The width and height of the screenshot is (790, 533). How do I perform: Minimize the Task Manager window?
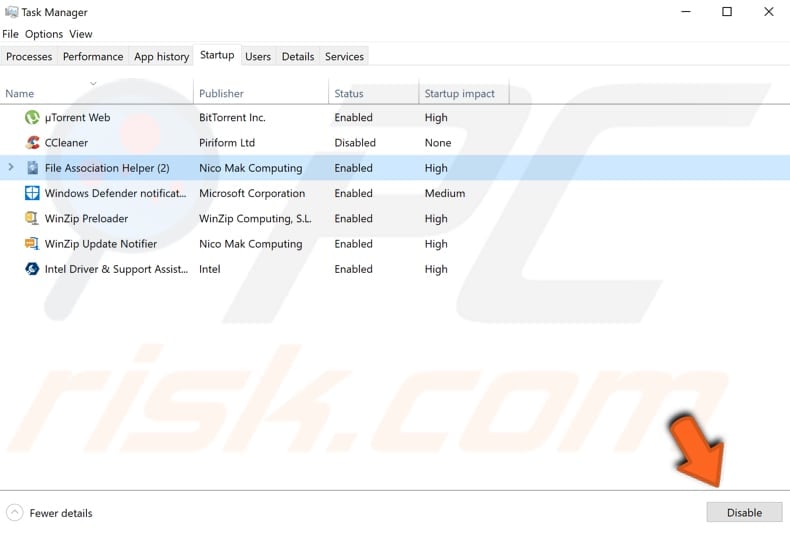[x=686, y=12]
